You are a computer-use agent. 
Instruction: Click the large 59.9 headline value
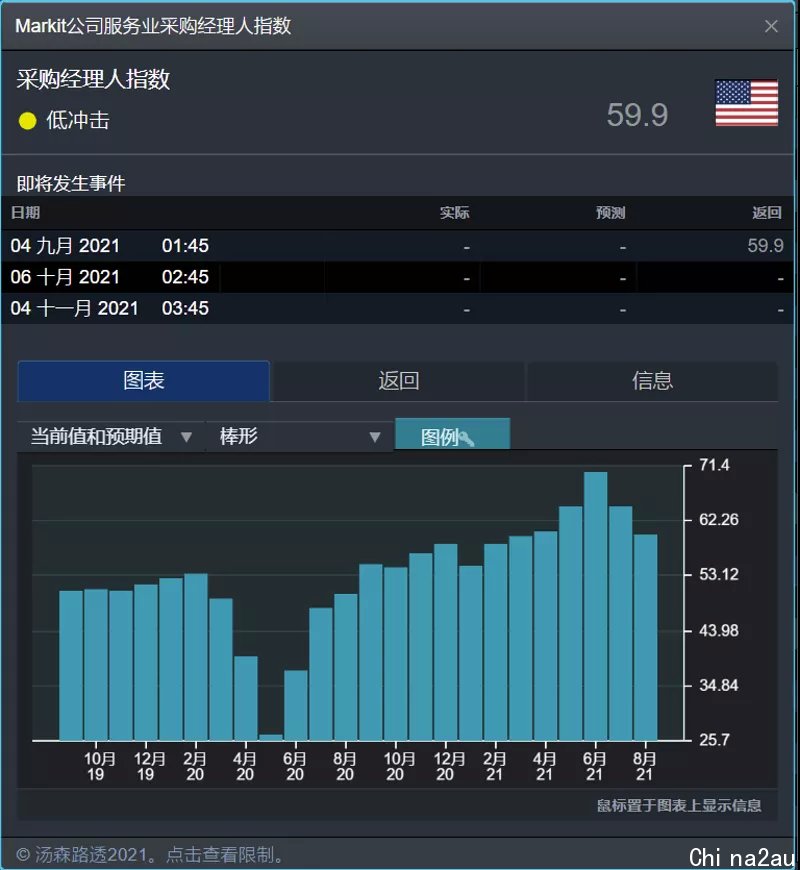(x=637, y=115)
